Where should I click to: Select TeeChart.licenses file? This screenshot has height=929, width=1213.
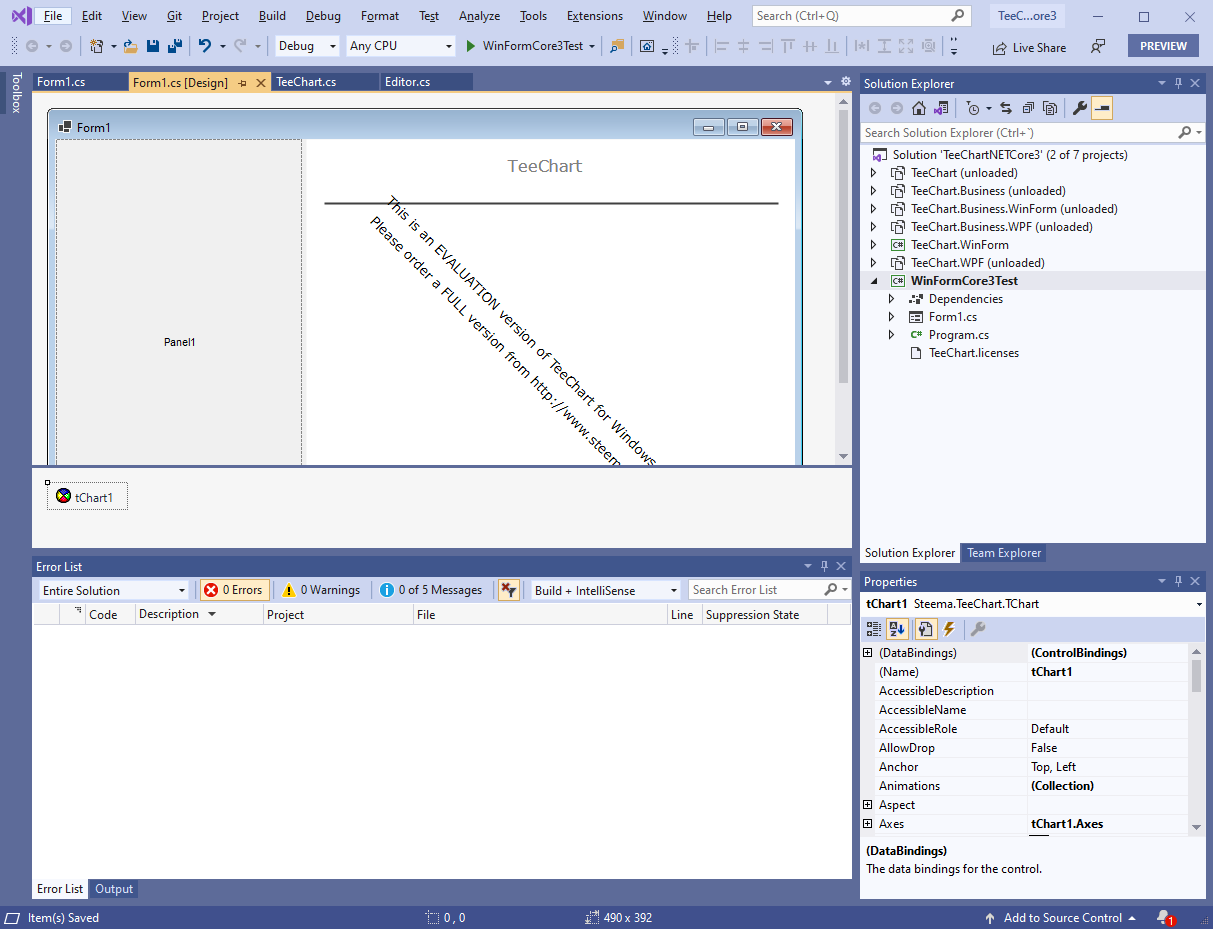point(974,353)
